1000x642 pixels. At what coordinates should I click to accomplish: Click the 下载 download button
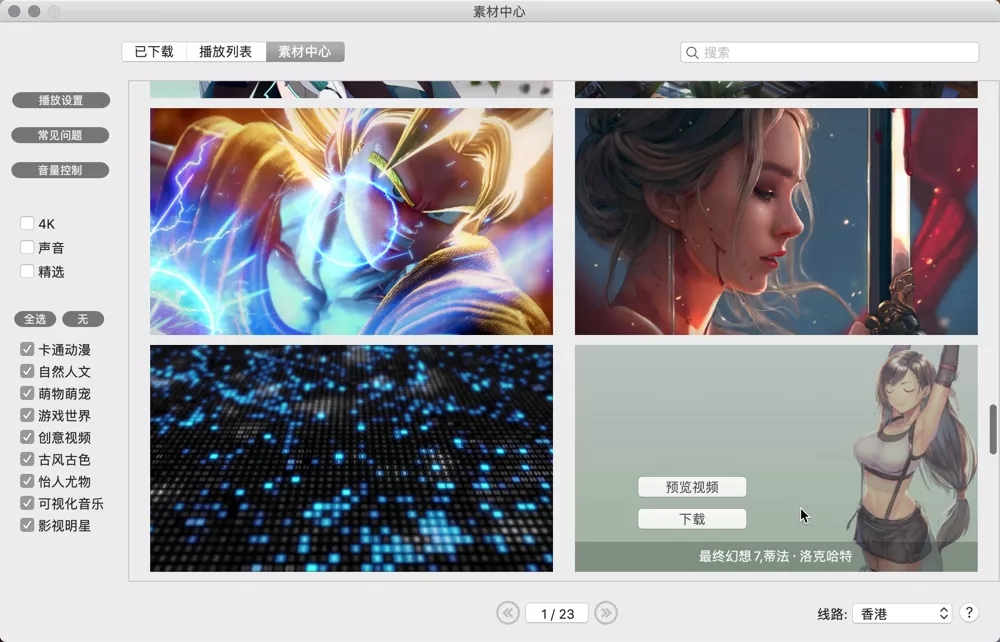(692, 519)
